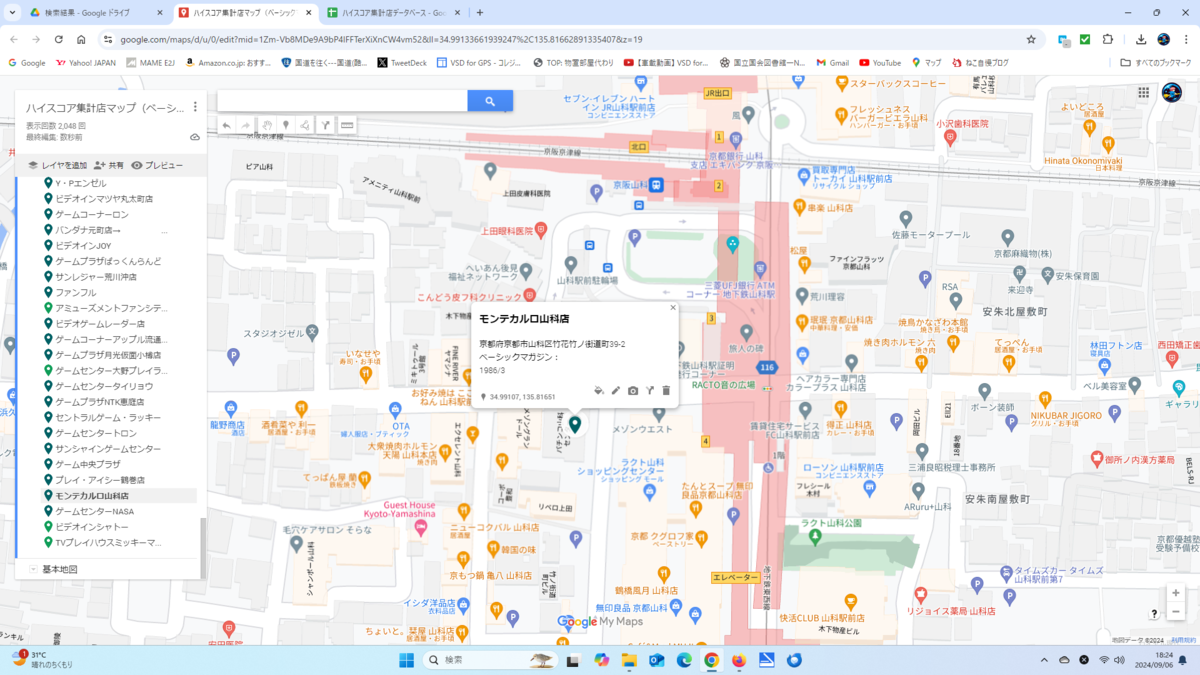This screenshot has height=675, width=1200.
Task: Open the MAME E2J bookmark
Action: (x=152, y=62)
